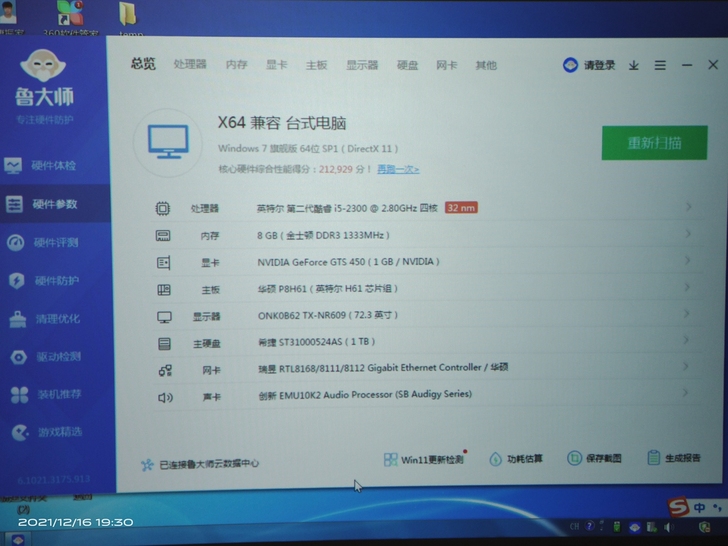Switch to the 内存 tab
Viewport: 728px width, 546px height.
pos(237,65)
